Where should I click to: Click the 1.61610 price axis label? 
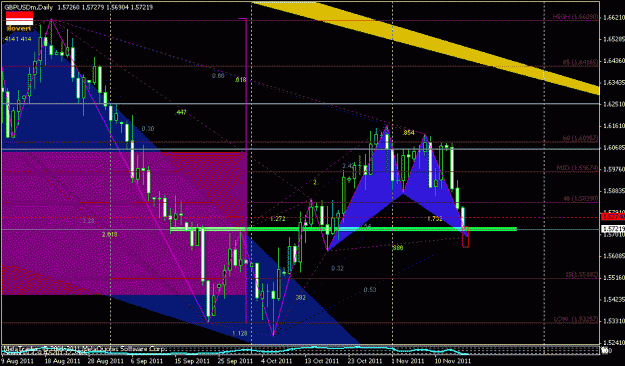(614, 126)
